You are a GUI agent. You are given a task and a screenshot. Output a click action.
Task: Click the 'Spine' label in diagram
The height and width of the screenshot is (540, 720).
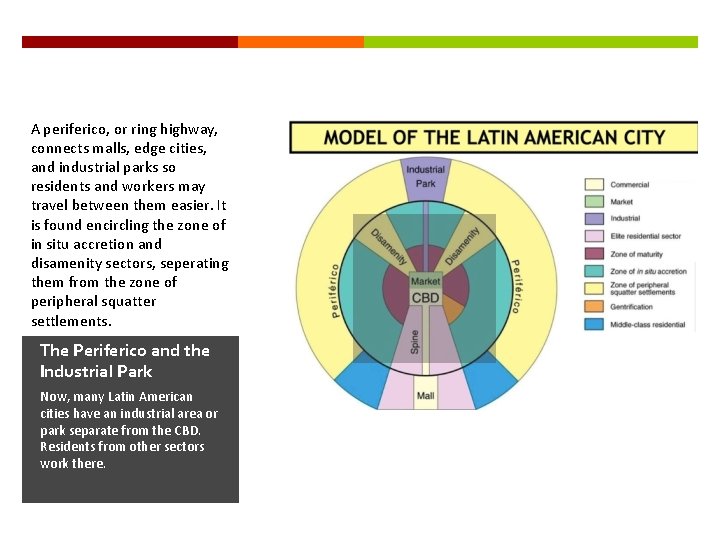415,342
